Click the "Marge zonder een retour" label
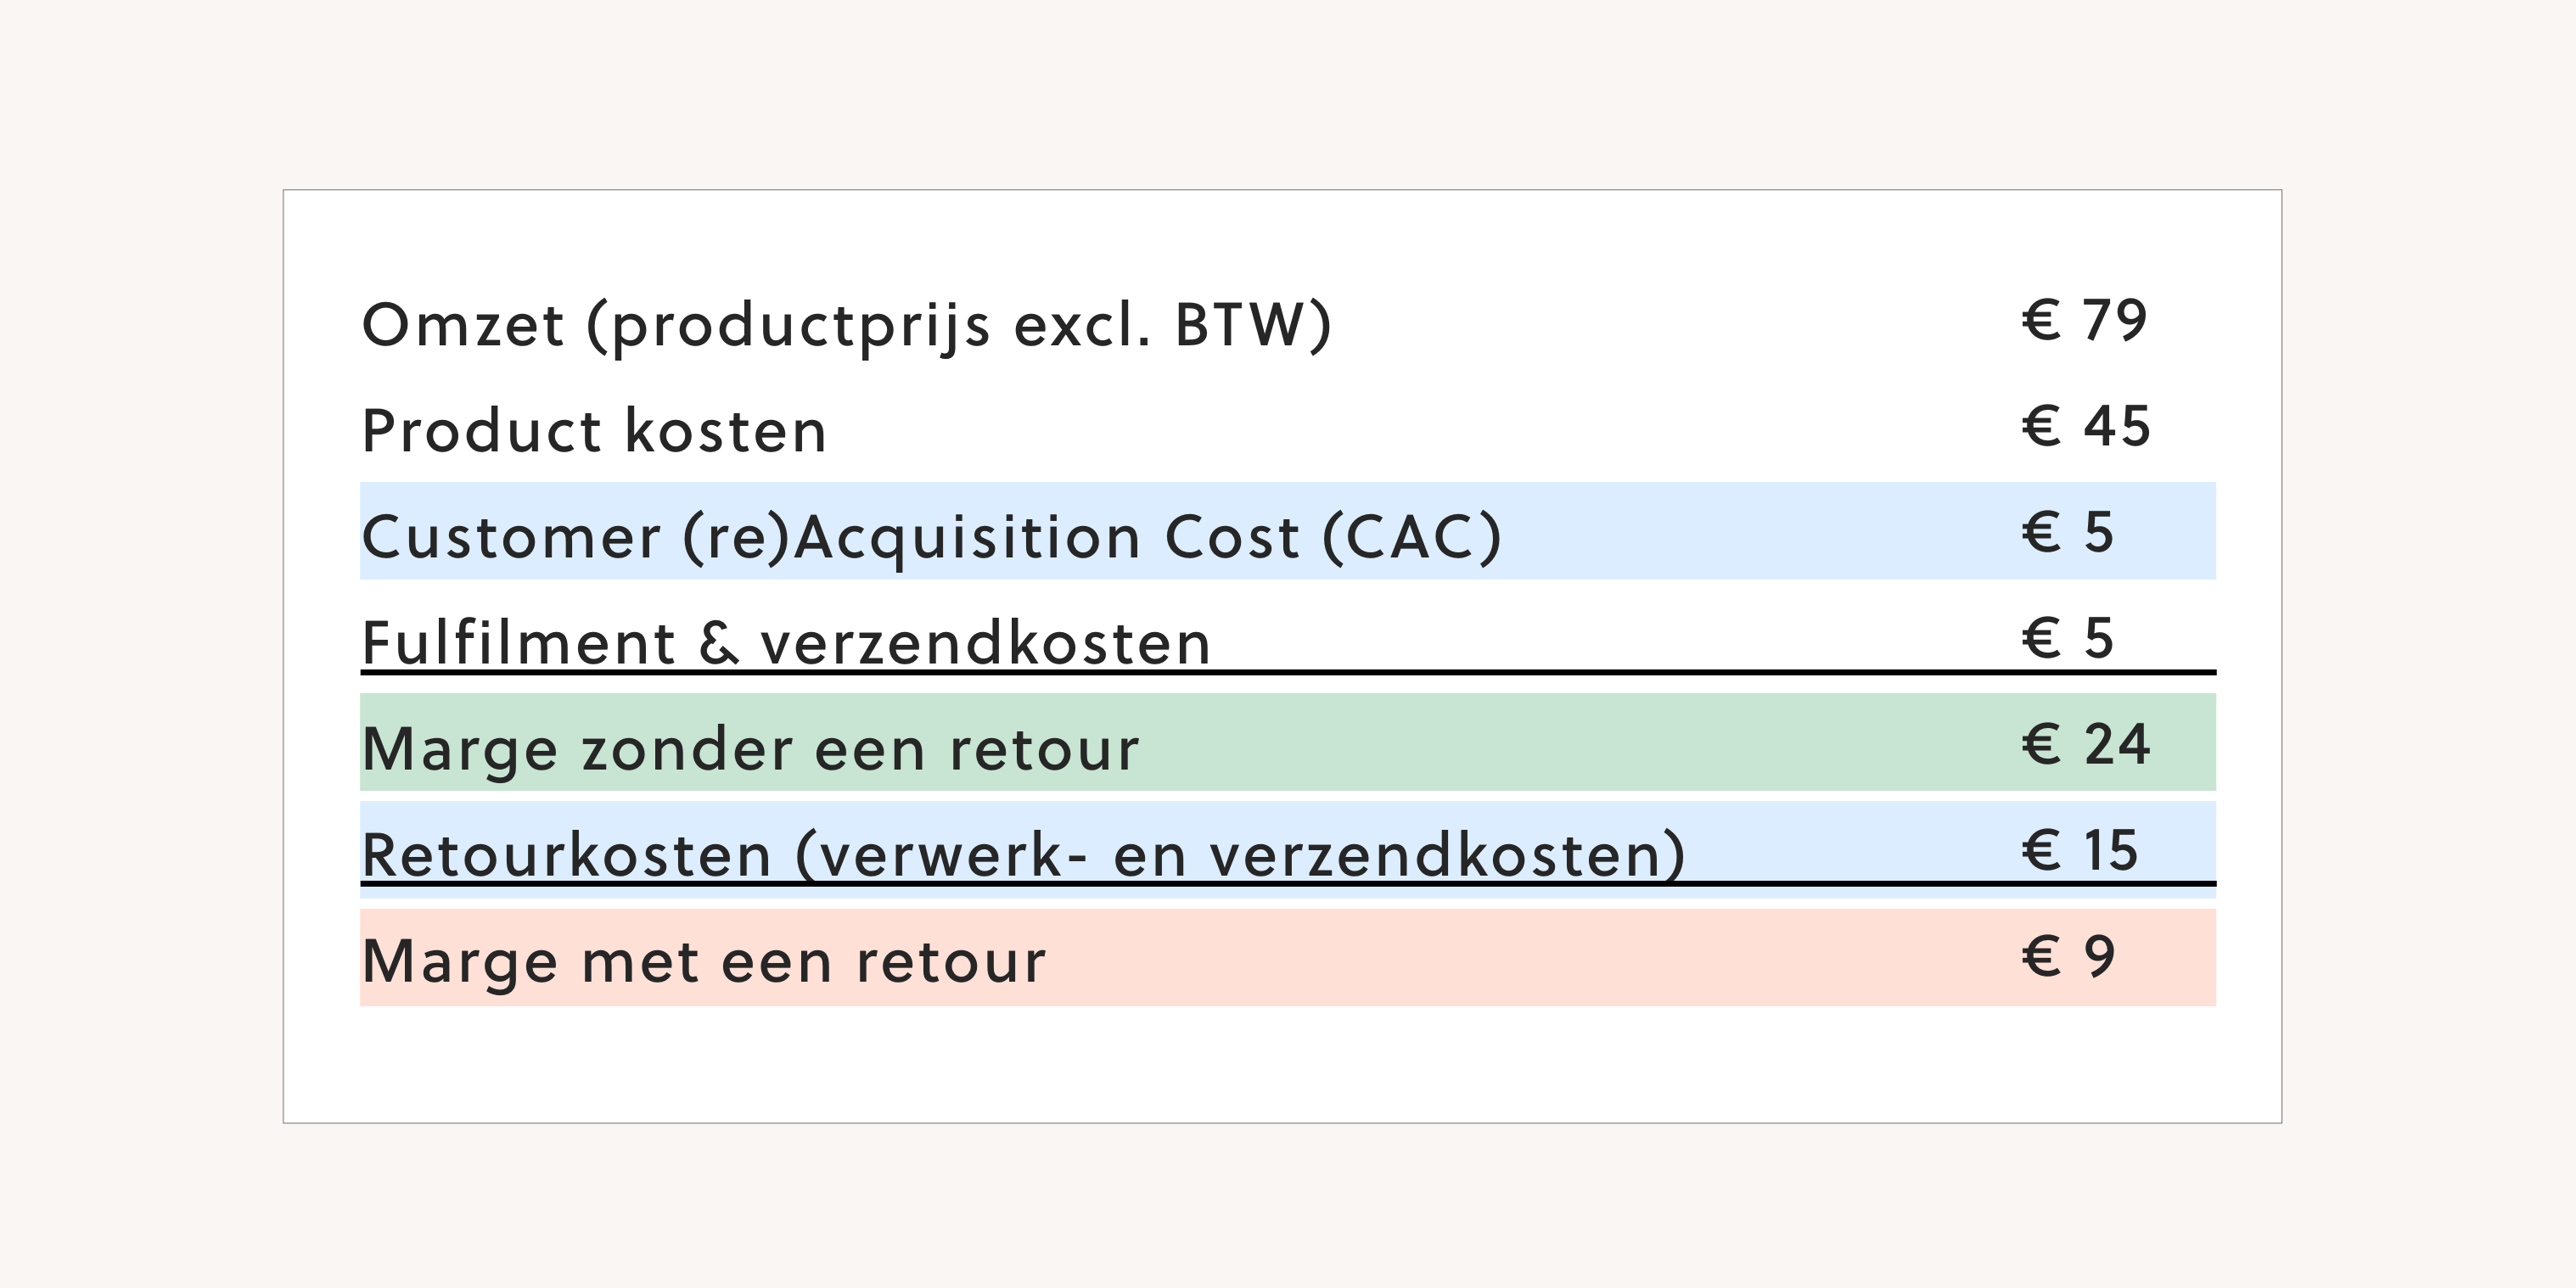The height and width of the screenshot is (1288, 2576). pos(750,749)
